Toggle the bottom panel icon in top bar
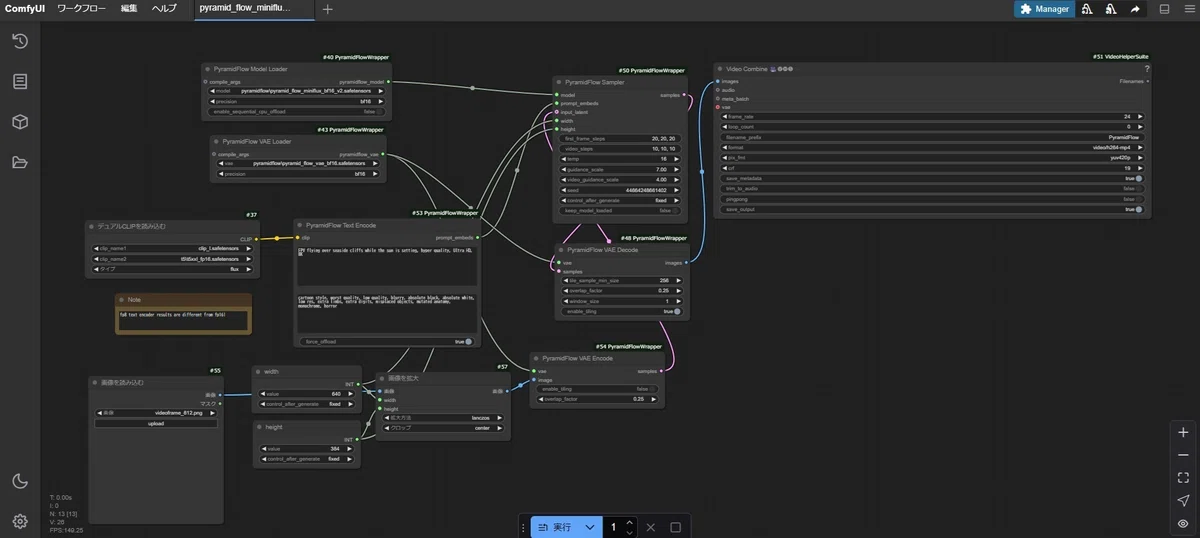The height and width of the screenshot is (538, 1200). click(x=1164, y=9)
